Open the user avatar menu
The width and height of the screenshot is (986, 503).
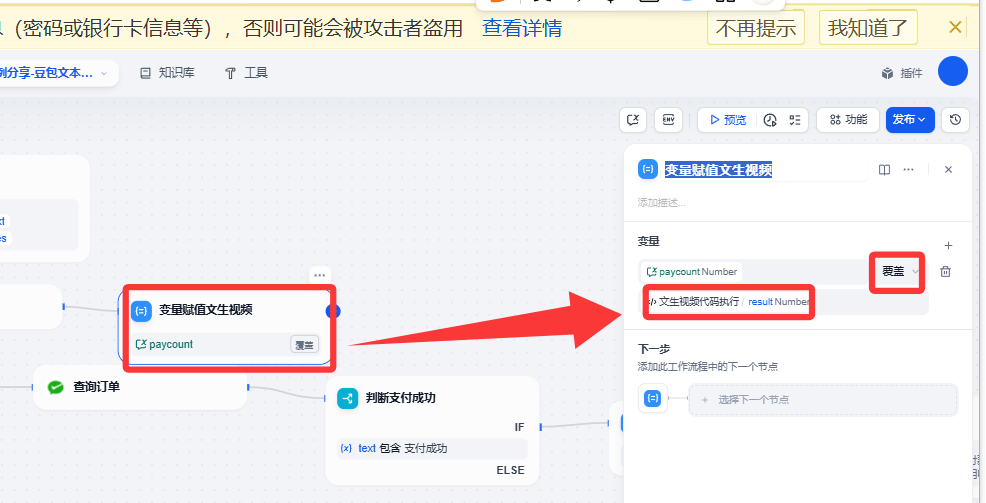(953, 71)
